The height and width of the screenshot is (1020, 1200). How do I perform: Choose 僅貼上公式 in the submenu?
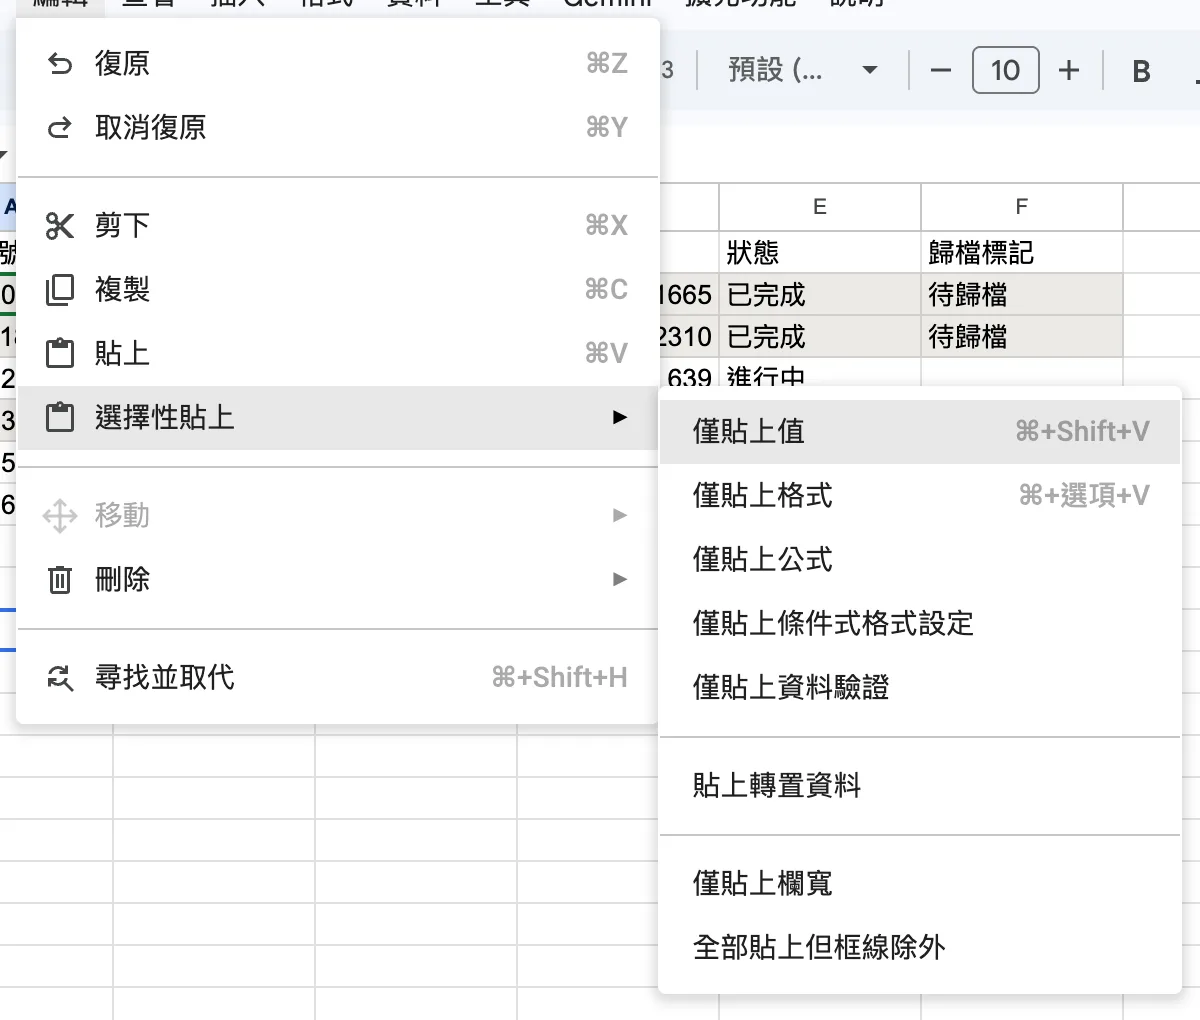point(920,560)
